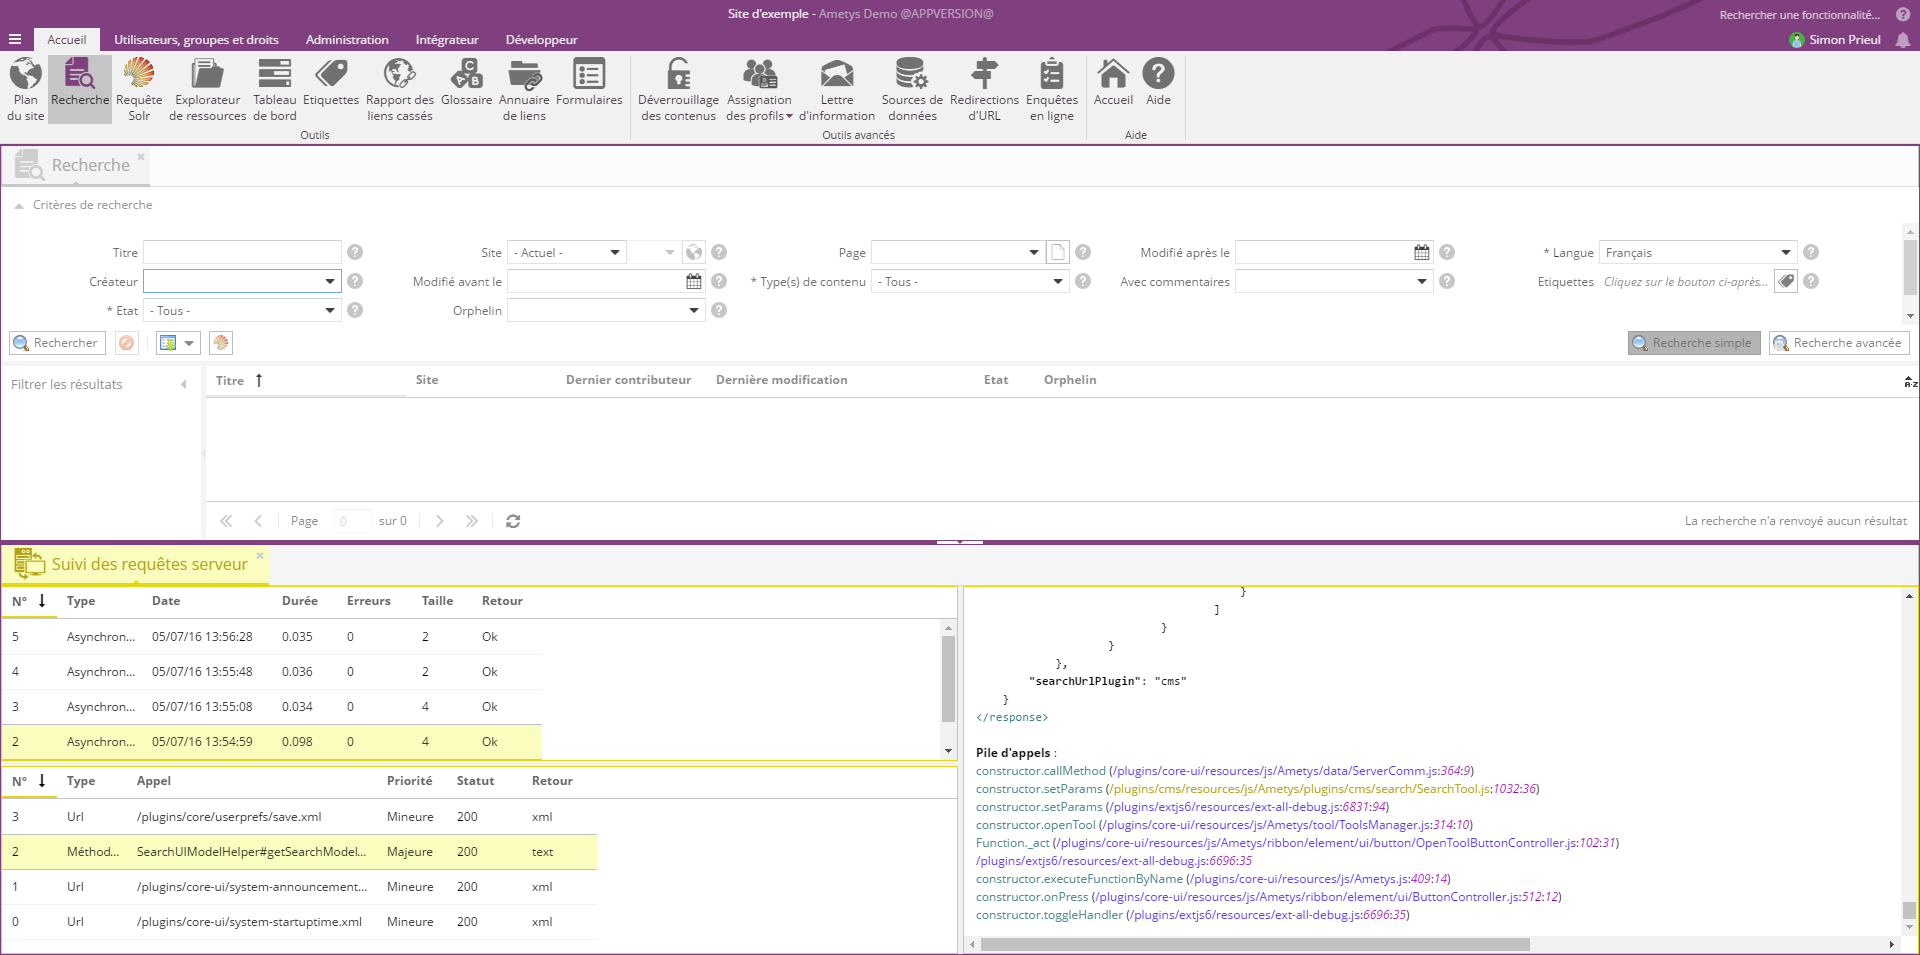Click the site selector globe icon
1920x955 pixels.
694,253
